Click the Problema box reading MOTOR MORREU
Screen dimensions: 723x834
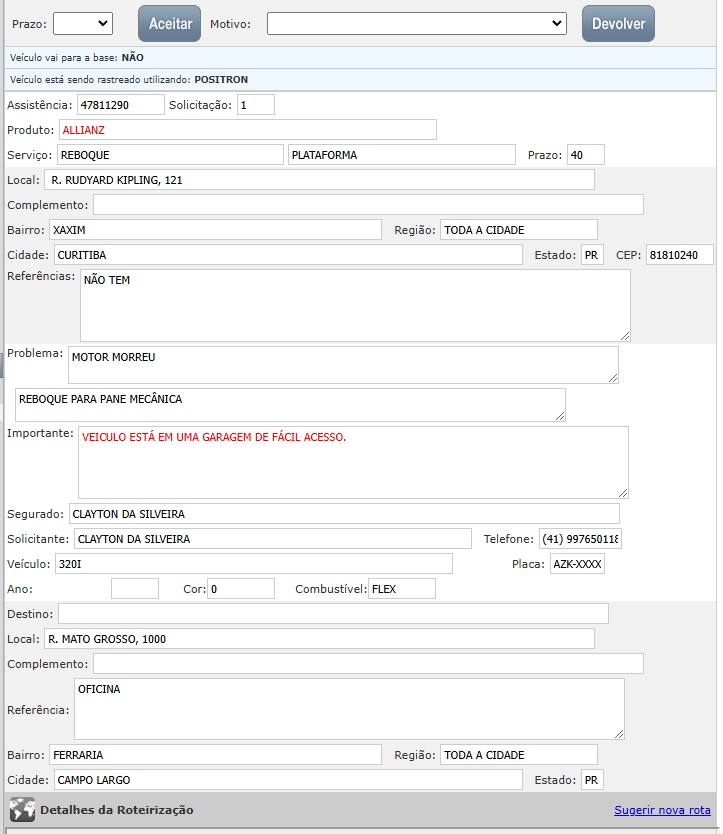tap(343, 364)
